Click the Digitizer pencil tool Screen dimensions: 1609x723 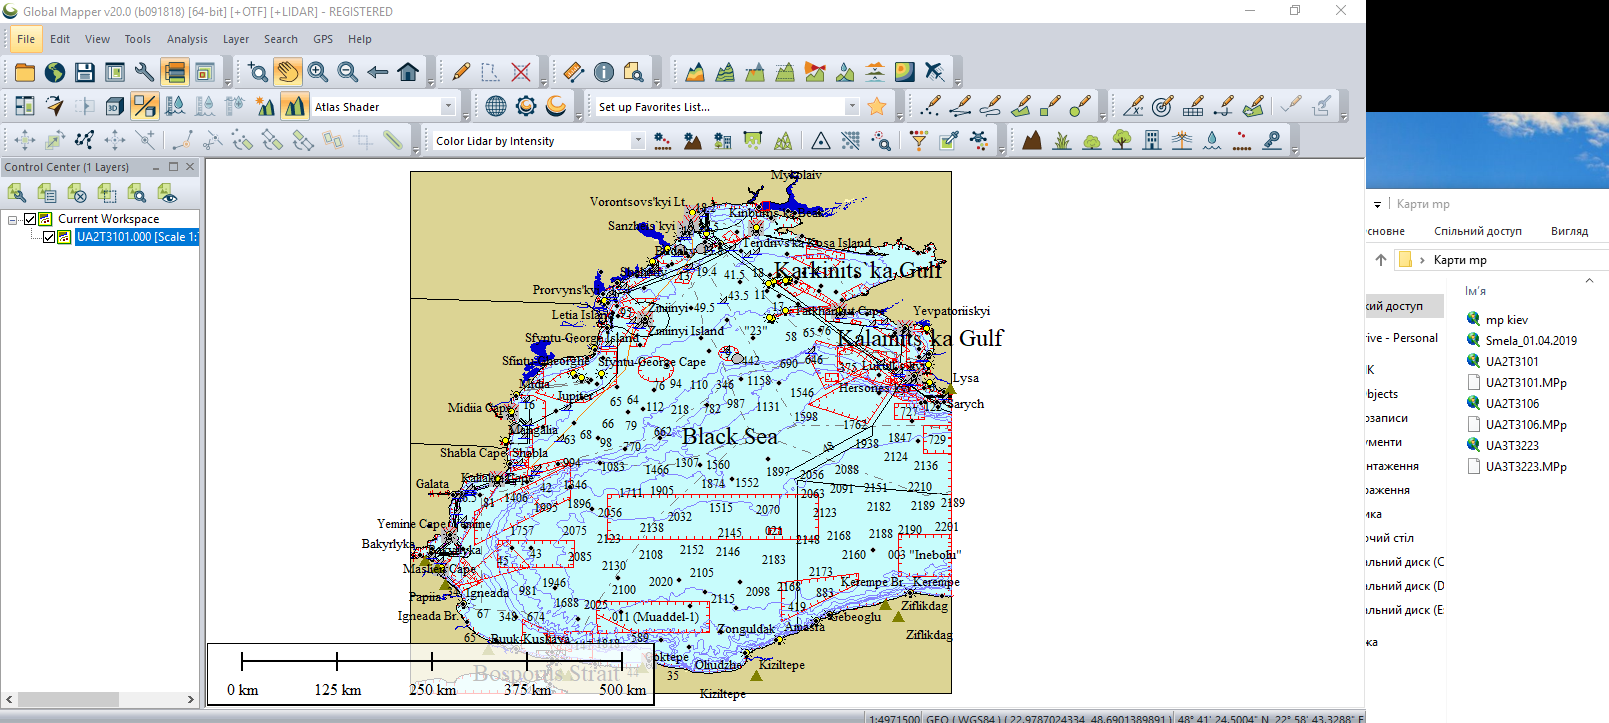461,72
